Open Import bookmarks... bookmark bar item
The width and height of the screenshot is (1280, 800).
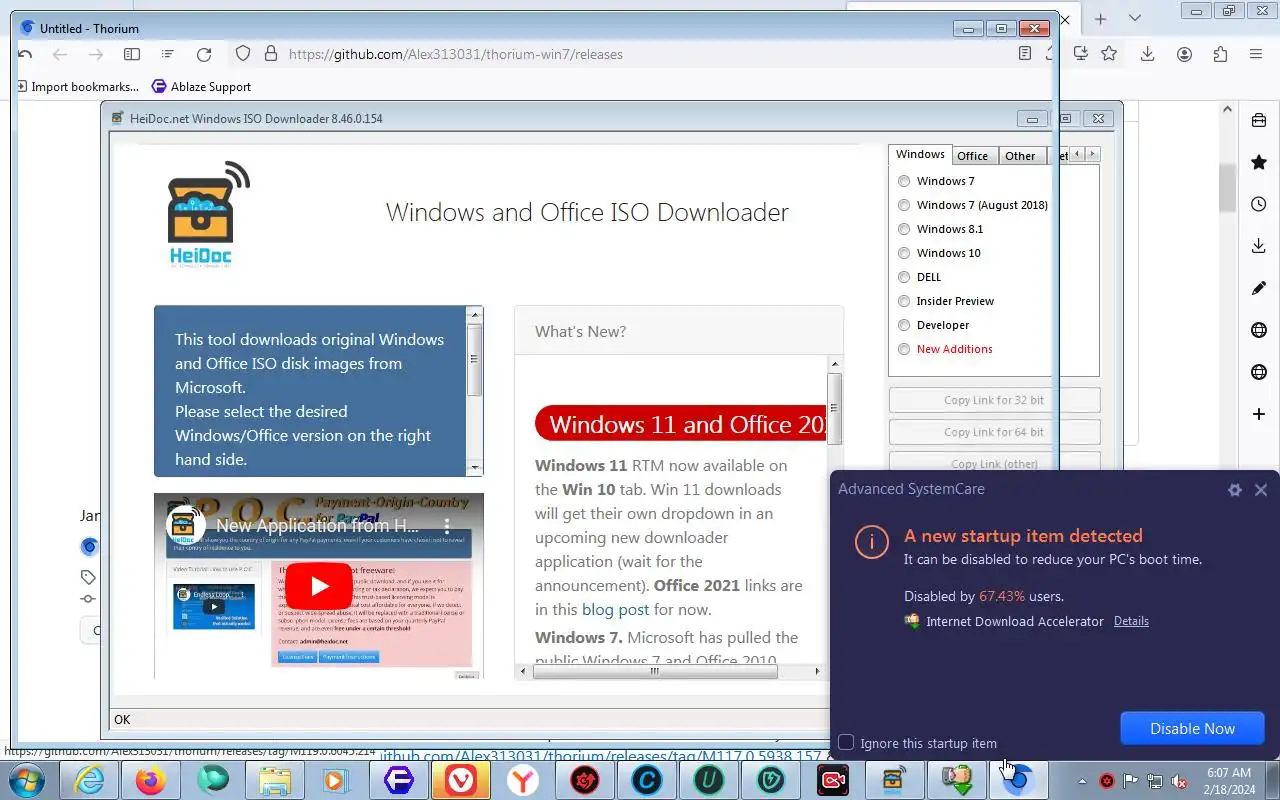78,87
